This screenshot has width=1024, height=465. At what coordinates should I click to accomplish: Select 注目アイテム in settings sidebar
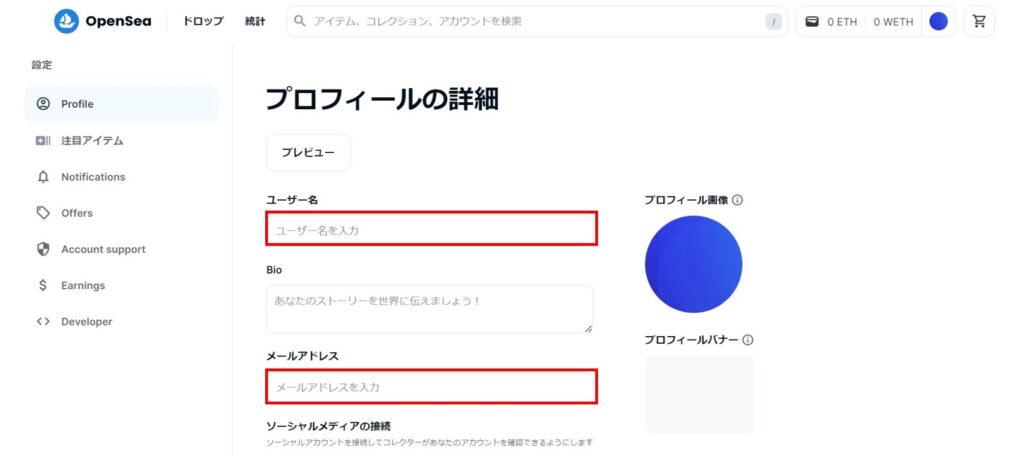click(92, 141)
